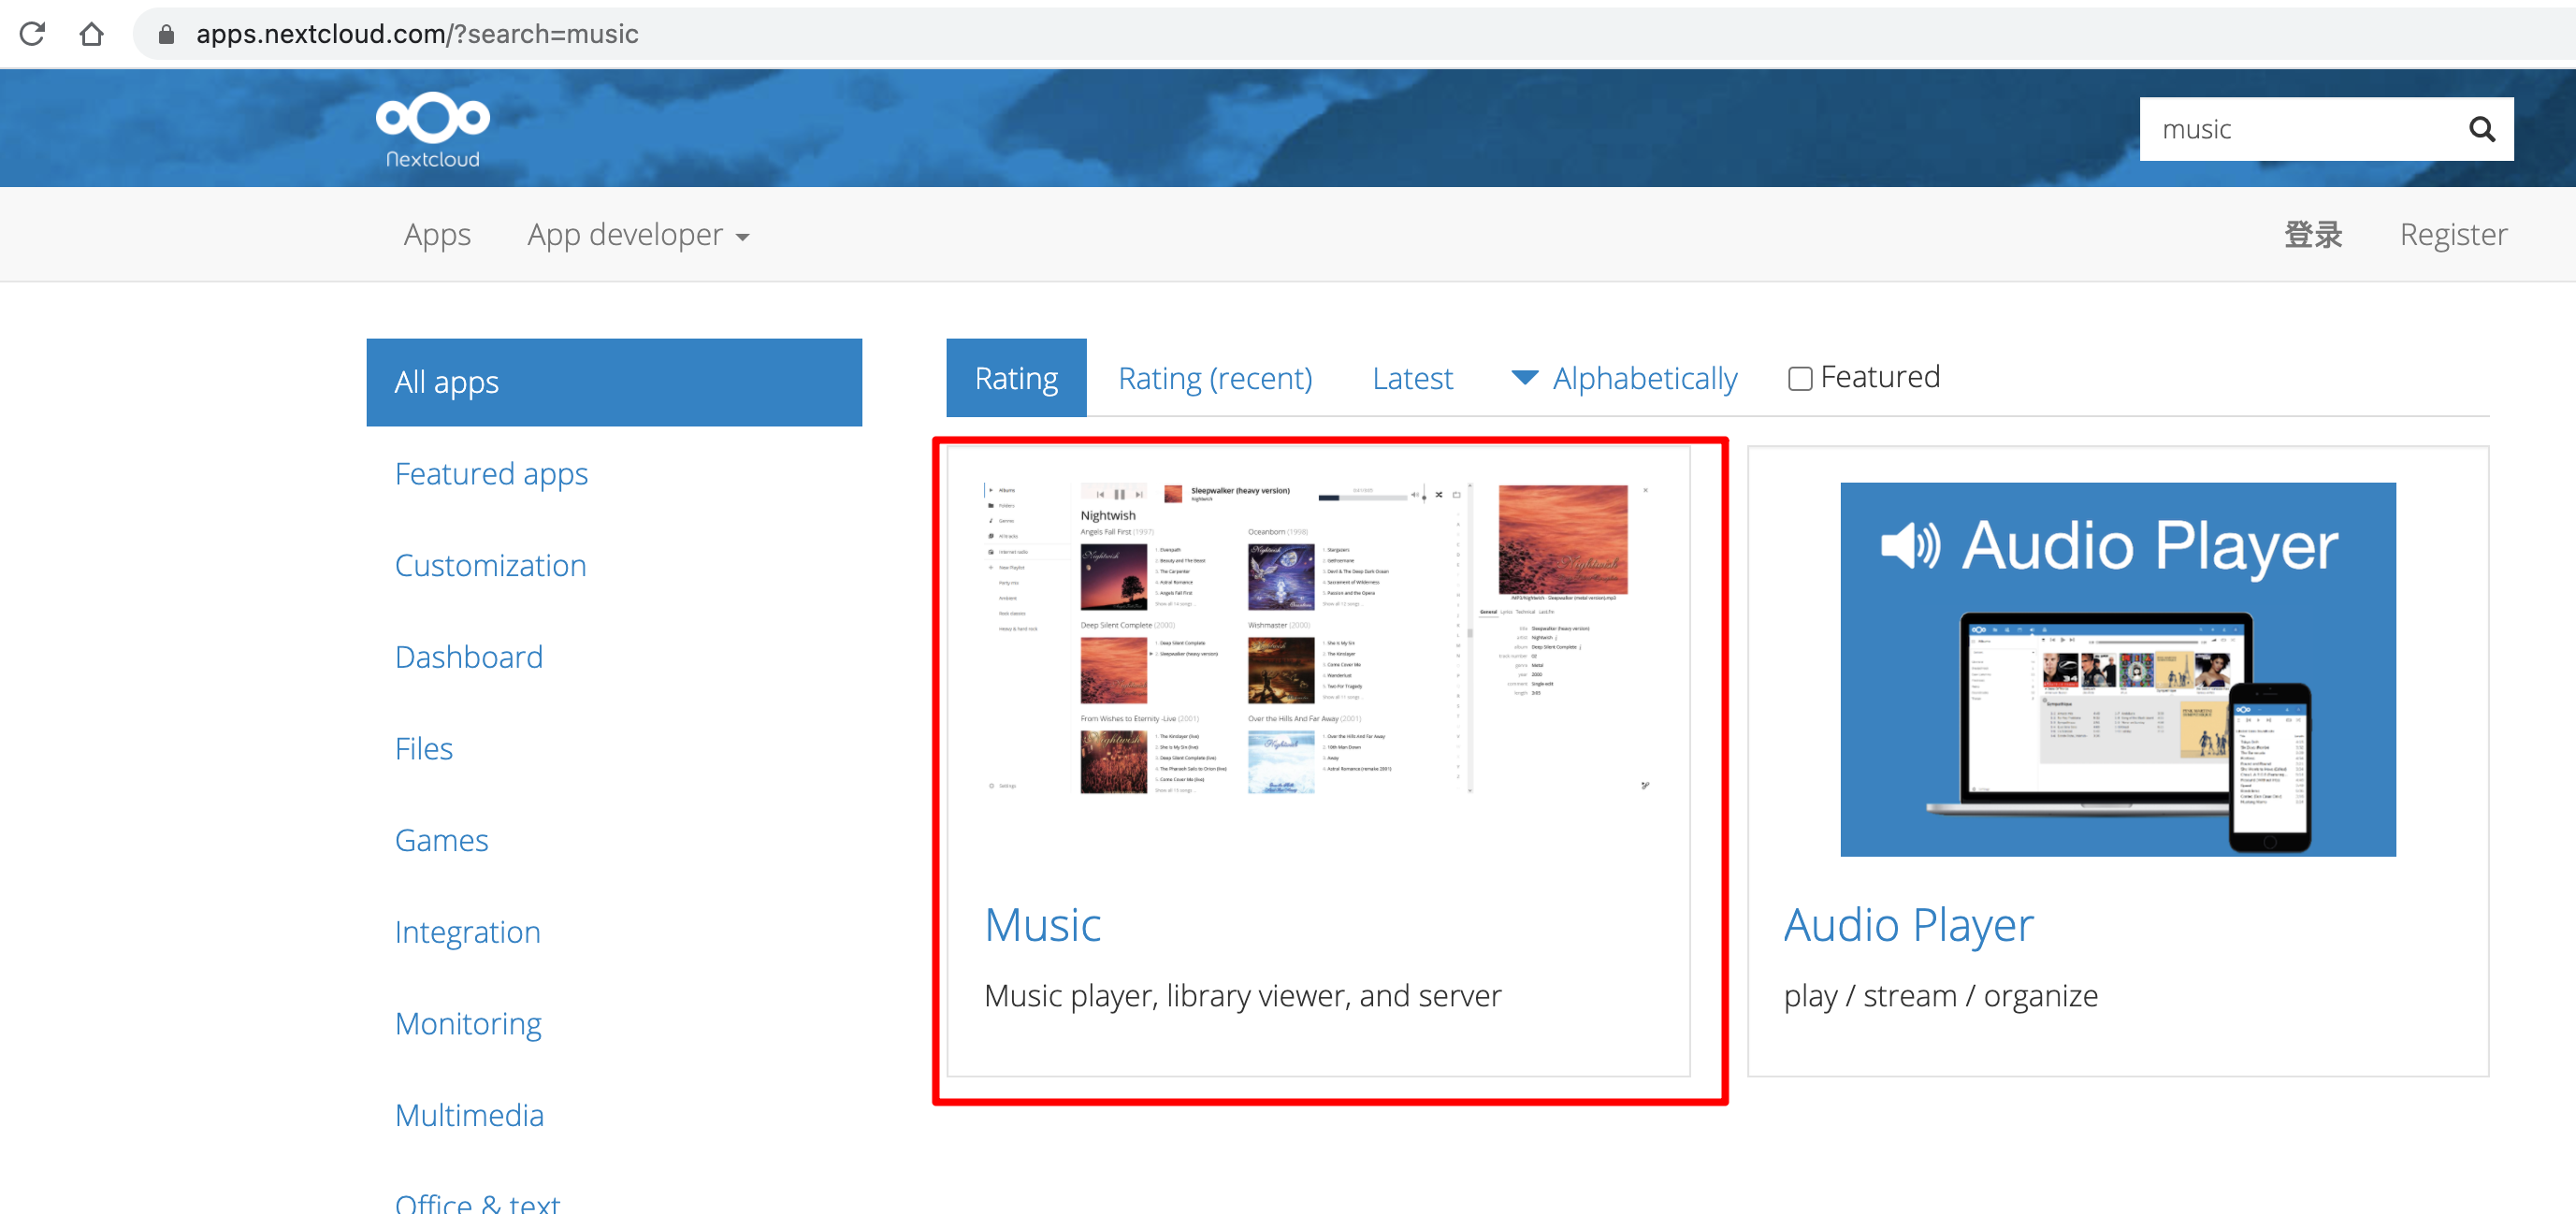This screenshot has width=2576, height=1214.
Task: Sort by the Rating (recent) tab
Action: point(1215,378)
